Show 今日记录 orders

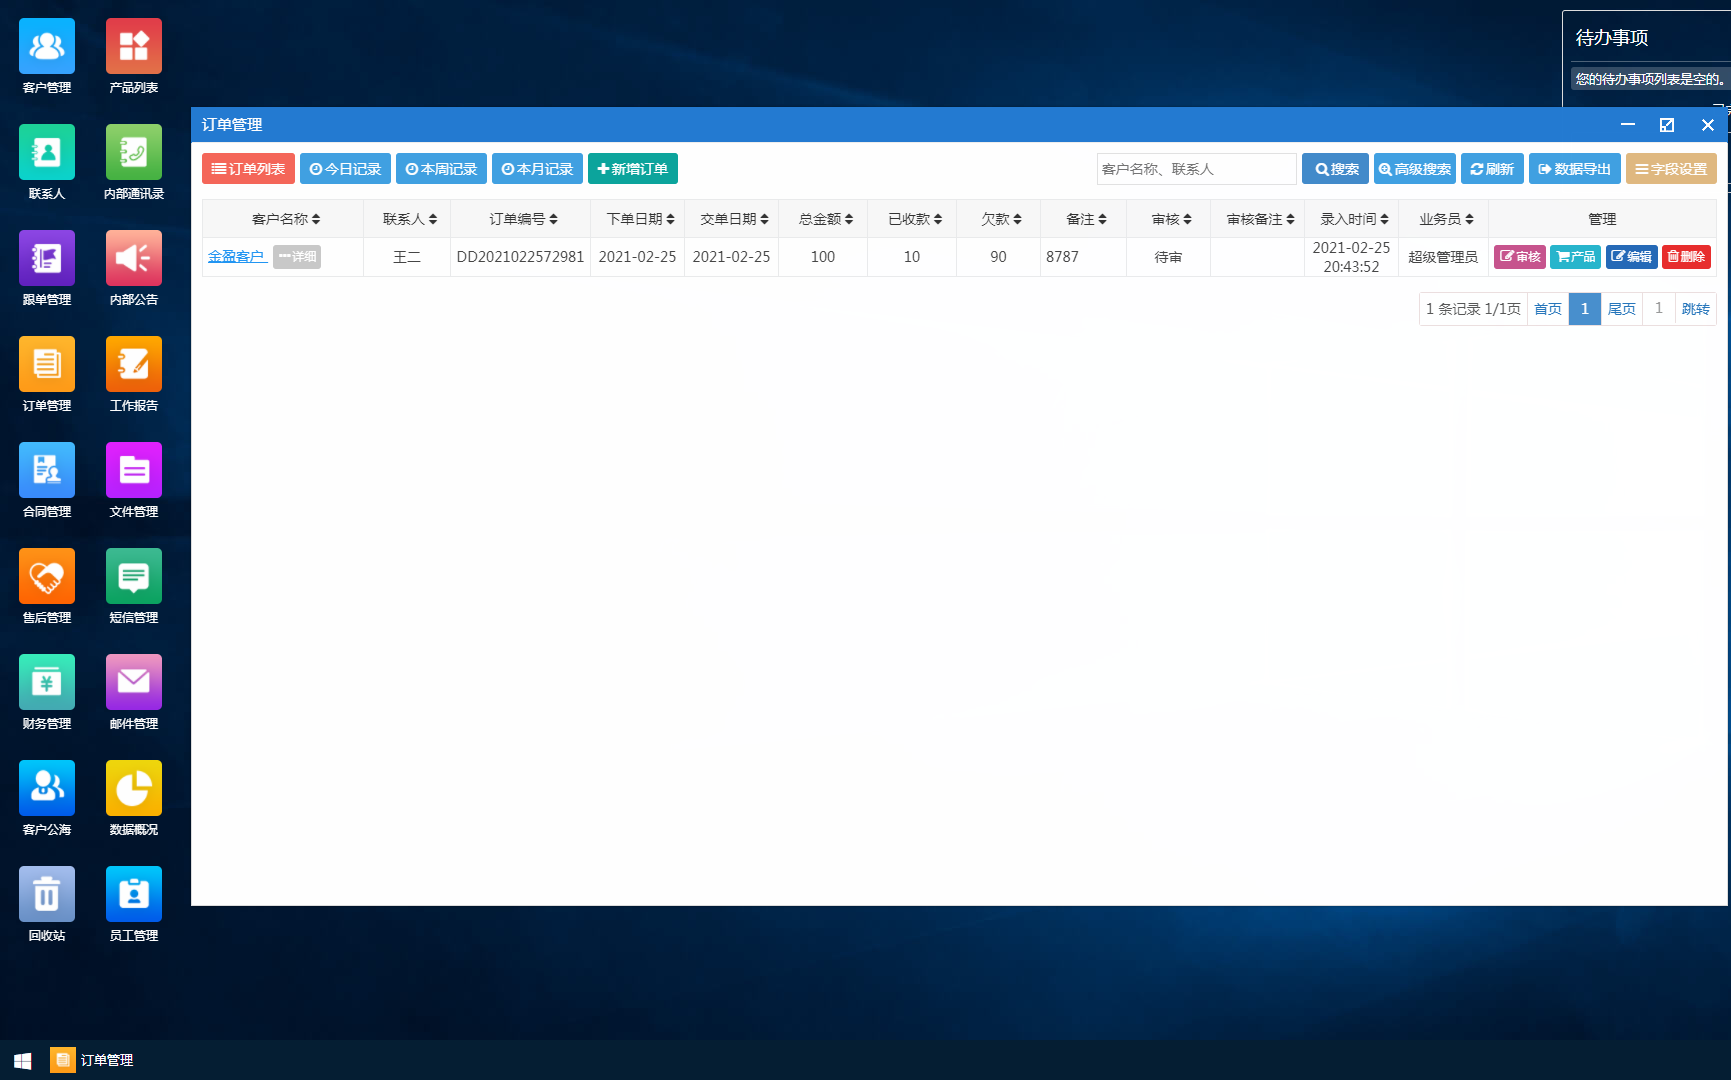click(x=345, y=169)
